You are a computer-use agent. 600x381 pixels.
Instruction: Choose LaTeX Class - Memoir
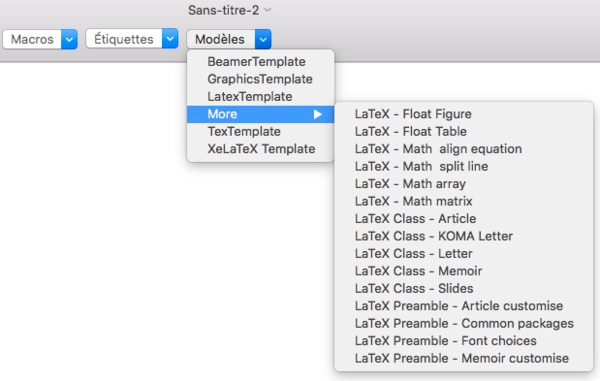(464, 271)
